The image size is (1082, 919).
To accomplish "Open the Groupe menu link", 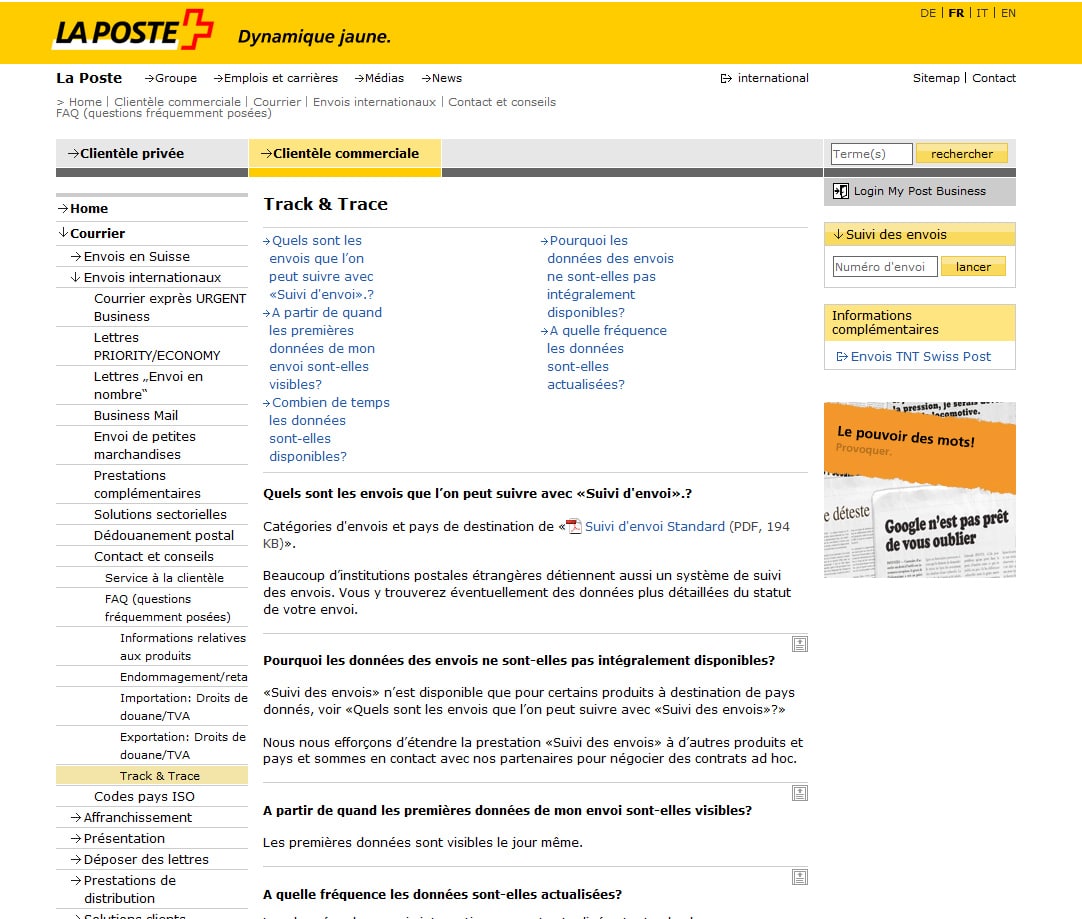I will (x=170, y=78).
